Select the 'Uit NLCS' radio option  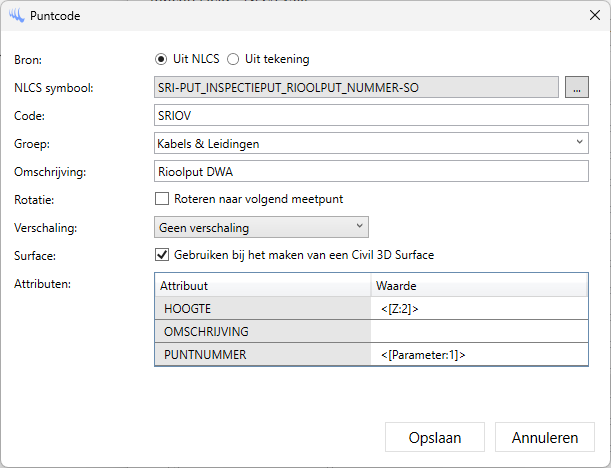pyautogui.click(x=161, y=59)
